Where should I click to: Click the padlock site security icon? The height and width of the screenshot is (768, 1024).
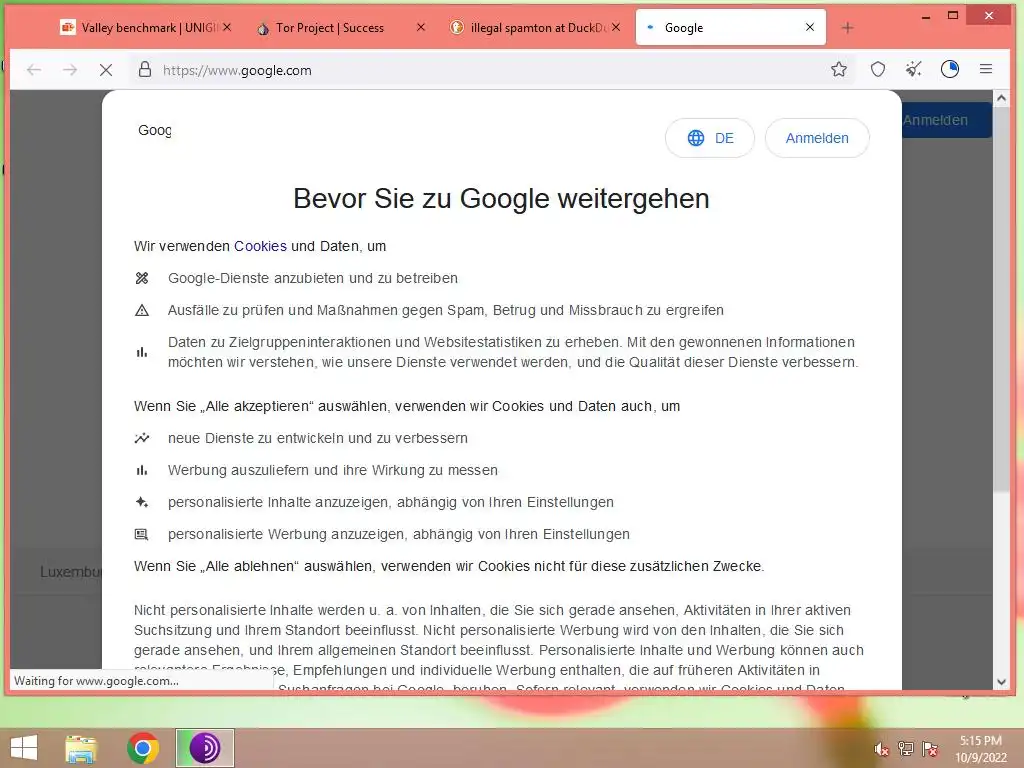(145, 70)
